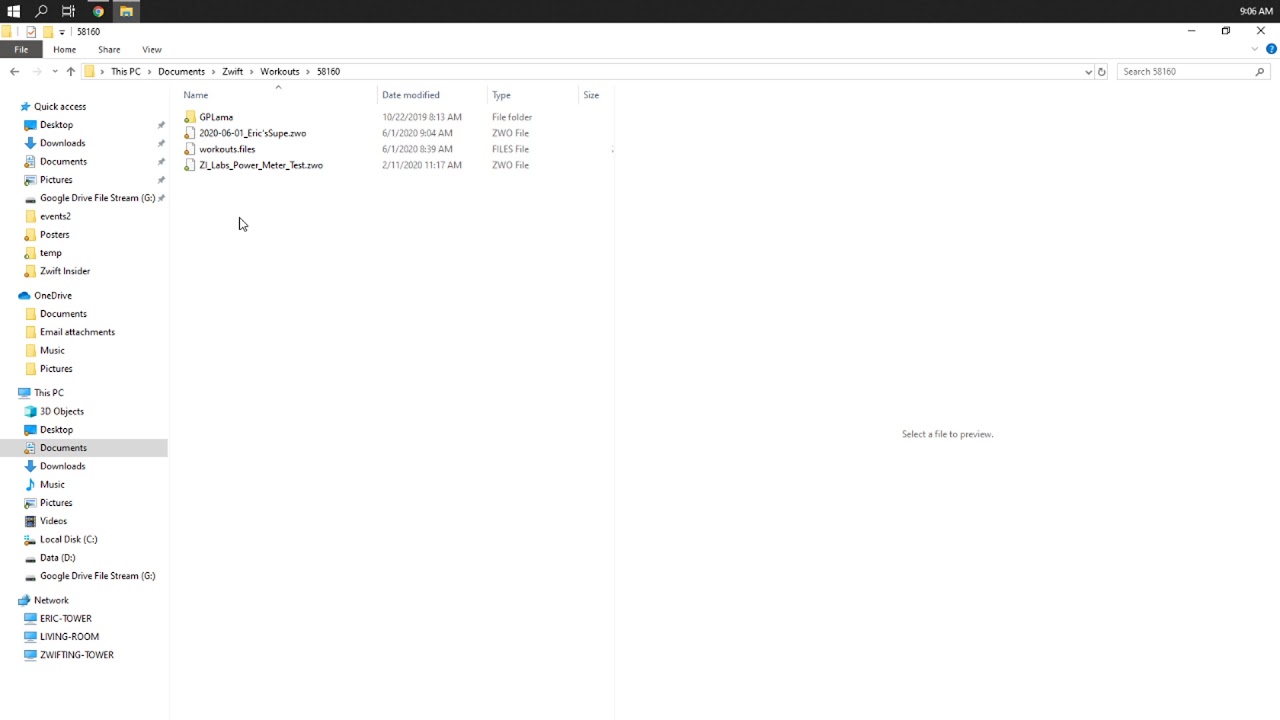Image resolution: width=1280 pixels, height=720 pixels.
Task: Open File Explorer Help
Action: pyautogui.click(x=1271, y=49)
